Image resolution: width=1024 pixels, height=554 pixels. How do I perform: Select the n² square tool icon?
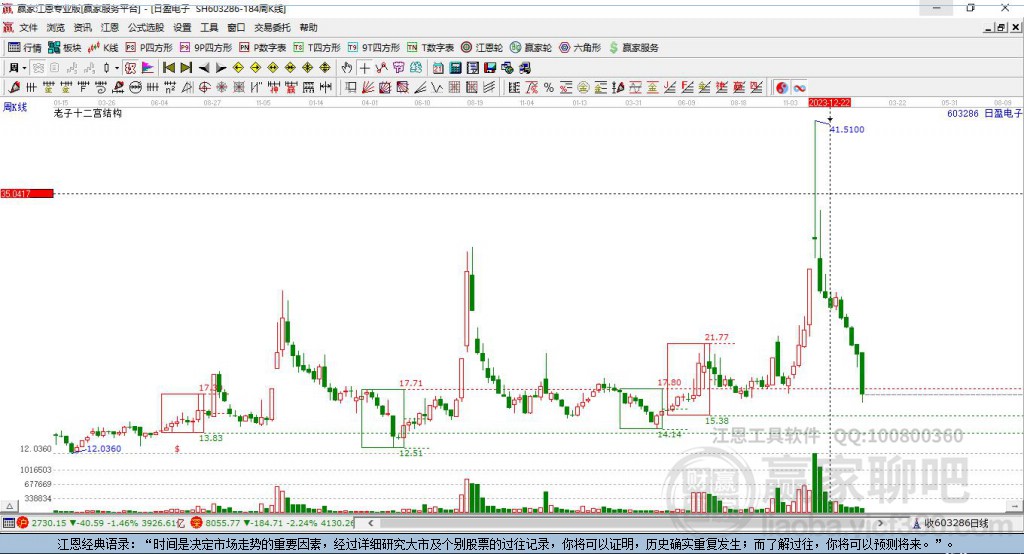coord(170,88)
